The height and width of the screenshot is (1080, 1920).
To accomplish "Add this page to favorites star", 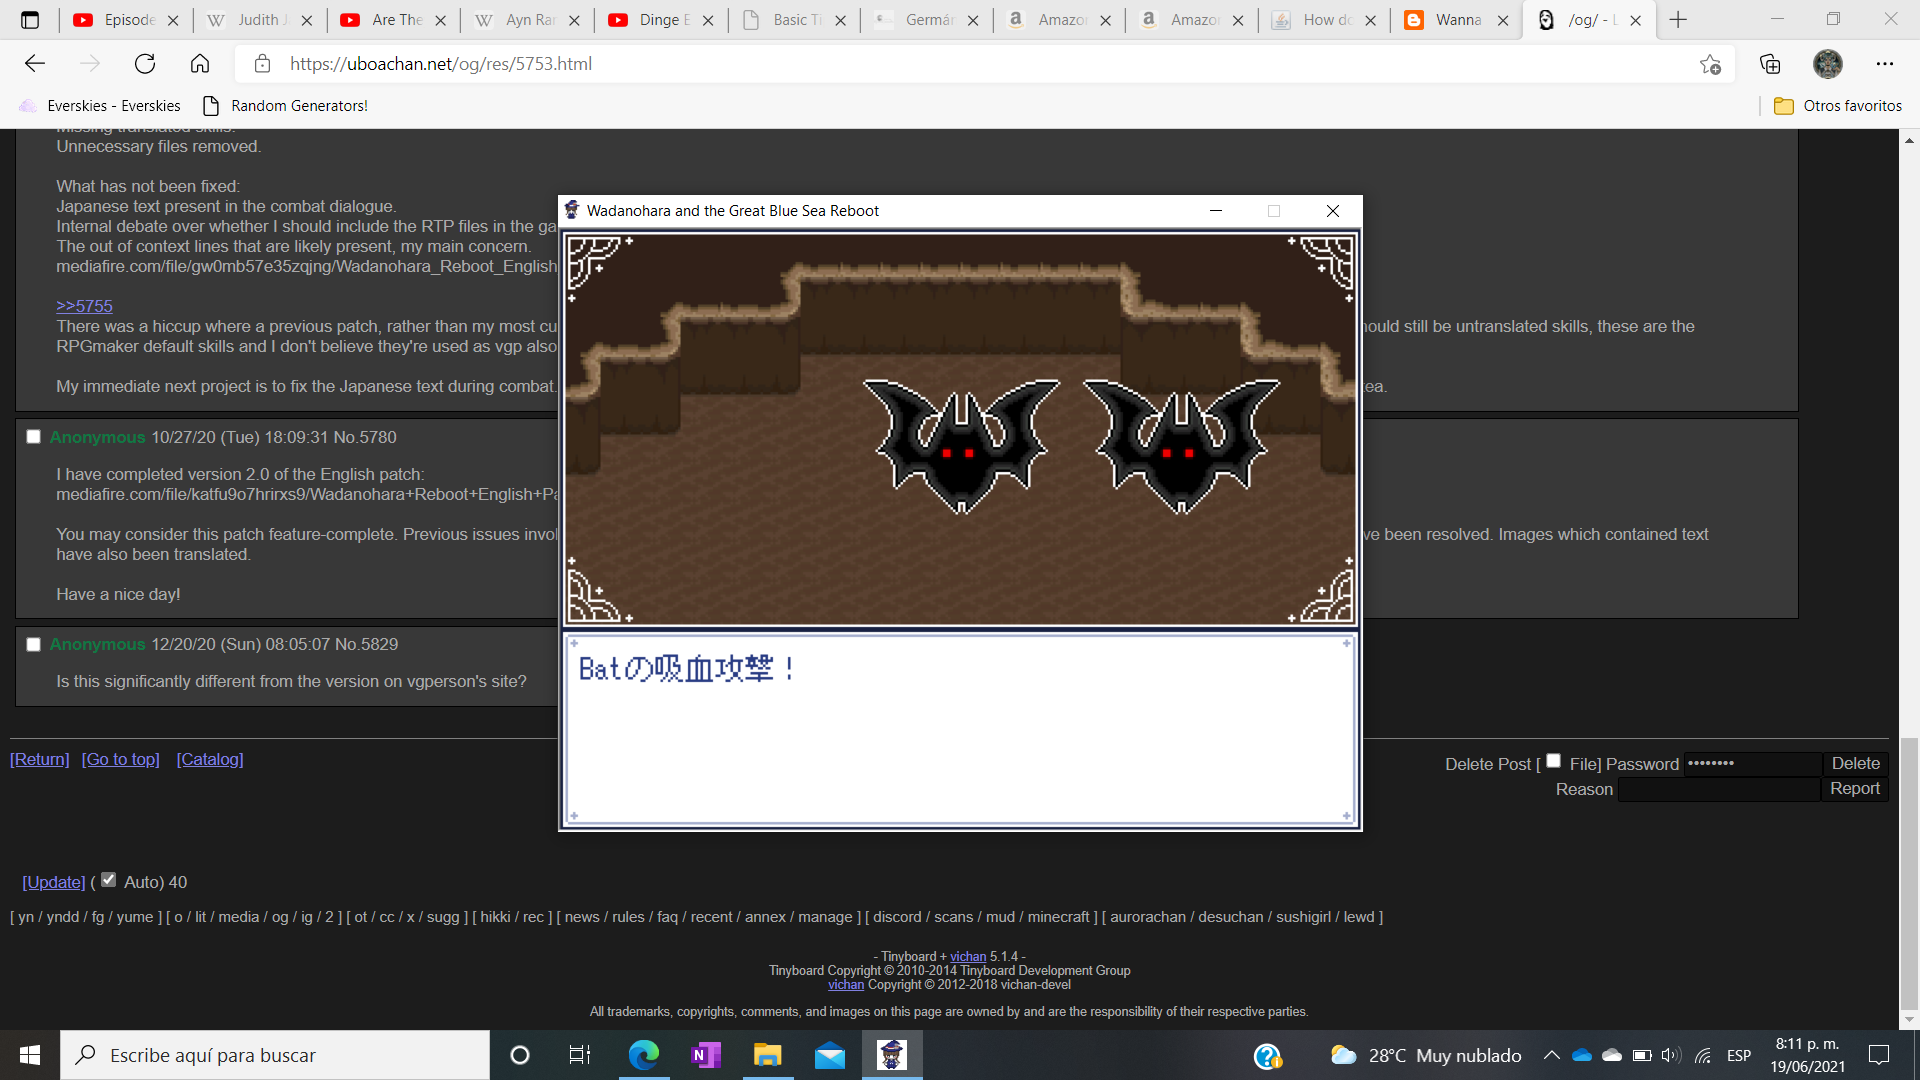I will click(1710, 64).
